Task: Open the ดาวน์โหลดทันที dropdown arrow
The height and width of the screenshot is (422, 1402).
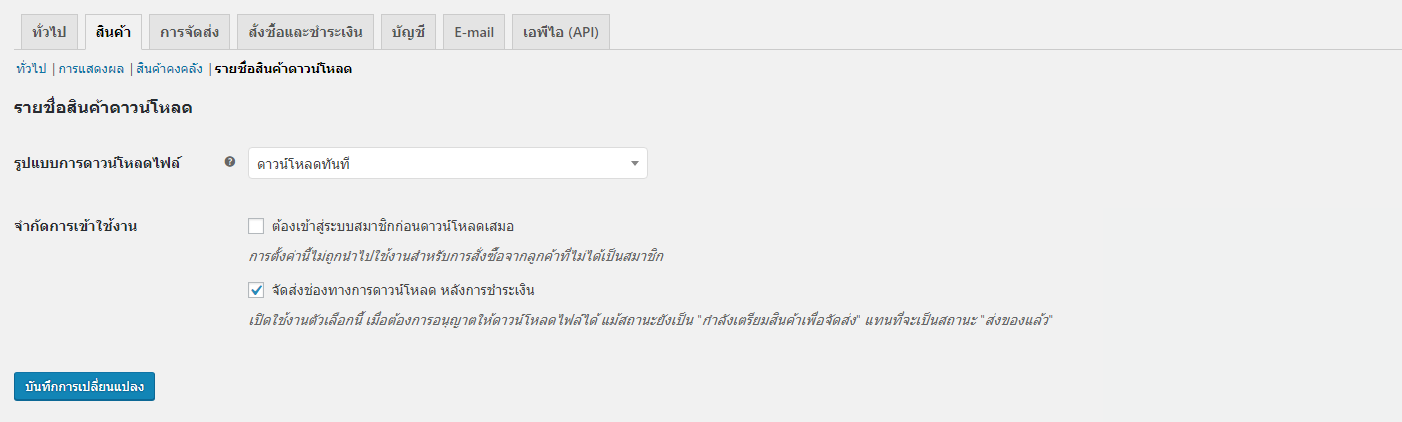Action: click(x=634, y=163)
